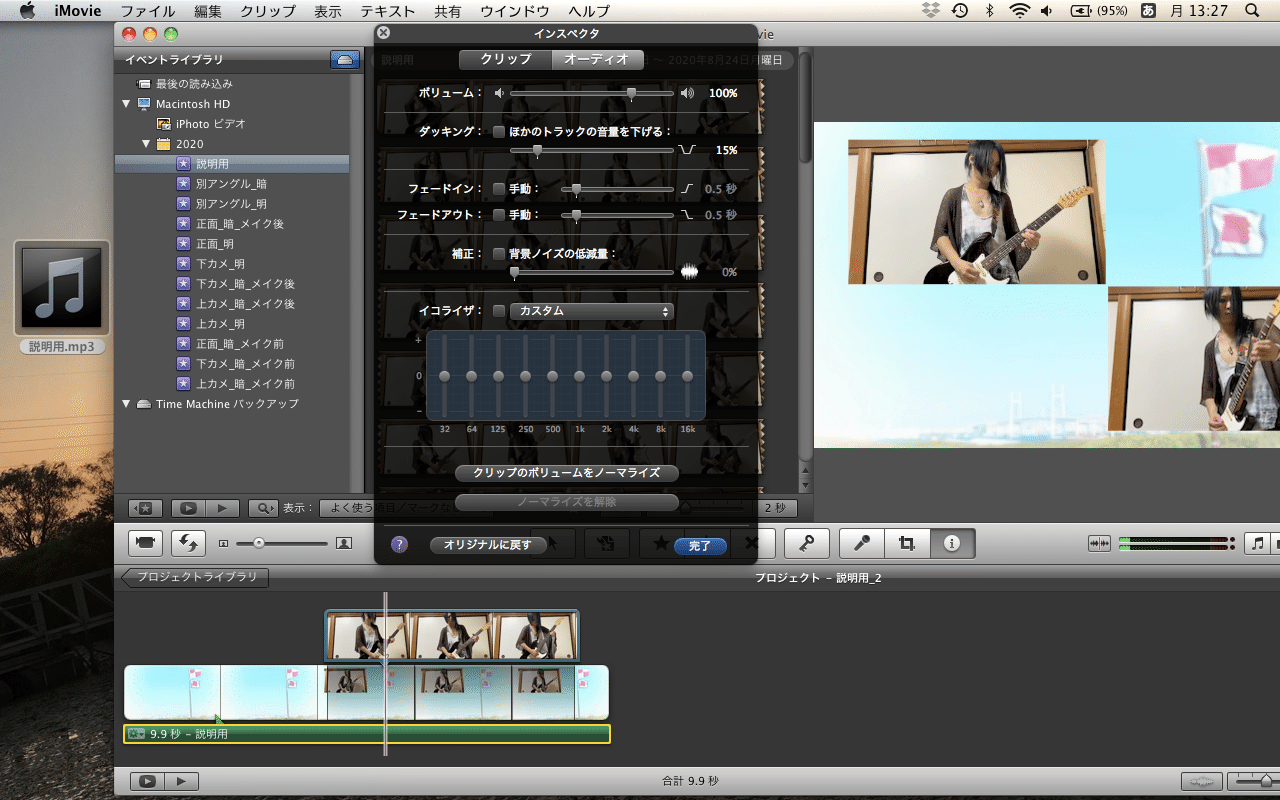
Task: Toggle audio waveform display in bottom bar
Action: tap(1201, 781)
